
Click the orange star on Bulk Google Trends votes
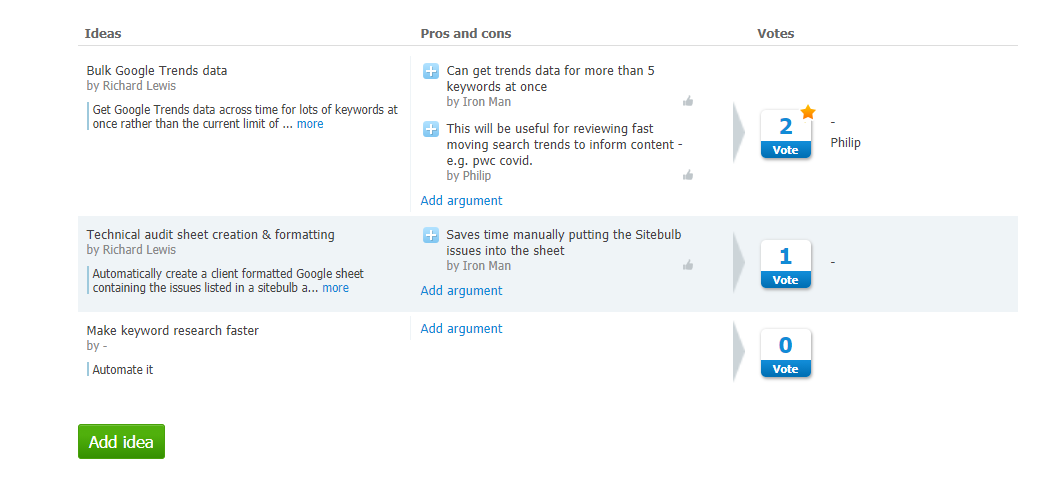point(807,112)
